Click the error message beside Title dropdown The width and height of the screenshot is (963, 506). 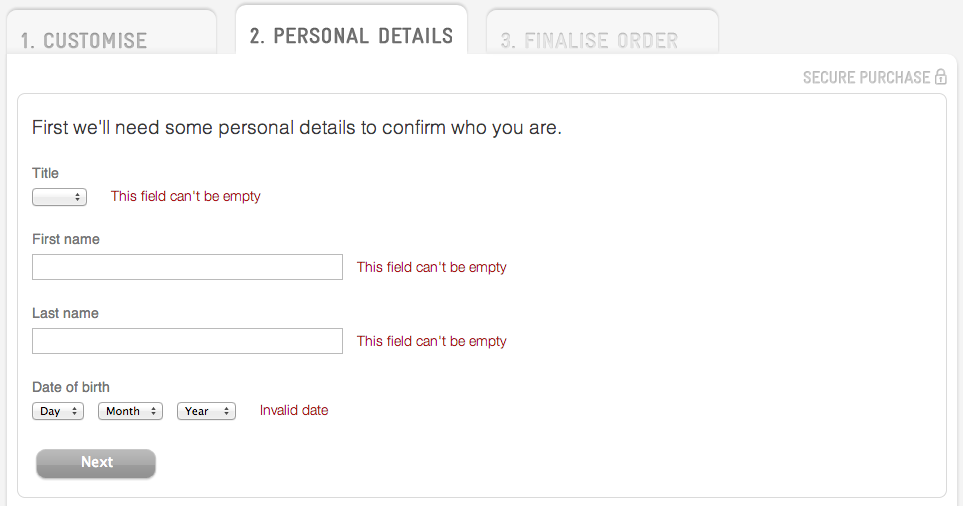coord(186,196)
